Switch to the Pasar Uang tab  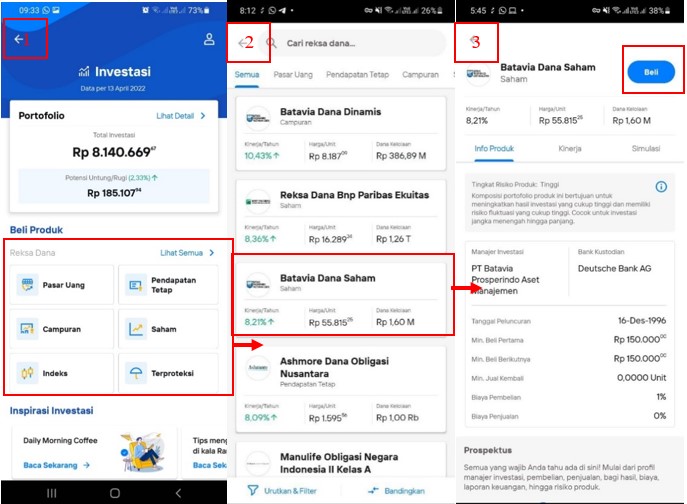tap(293, 75)
